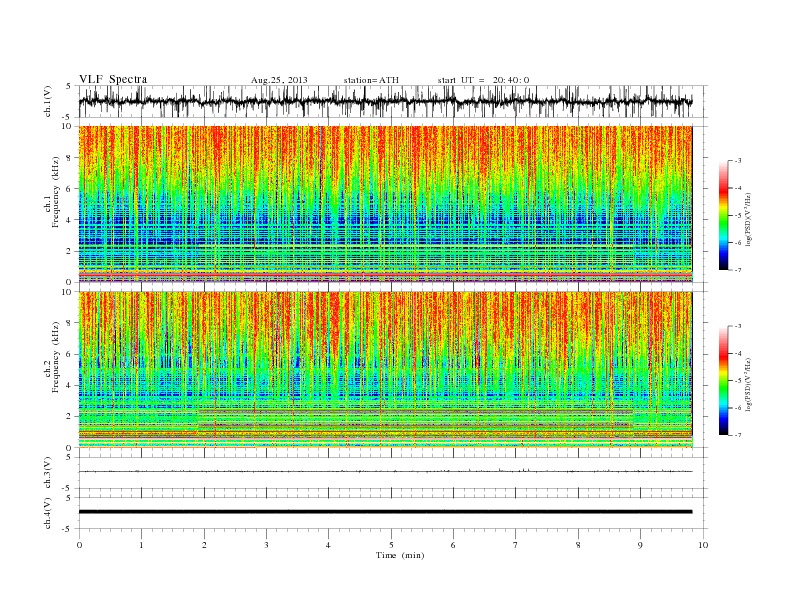The width and height of the screenshot is (792, 612).
Task: Click the ch.3 flat voltage trace
Action: tap(385, 471)
